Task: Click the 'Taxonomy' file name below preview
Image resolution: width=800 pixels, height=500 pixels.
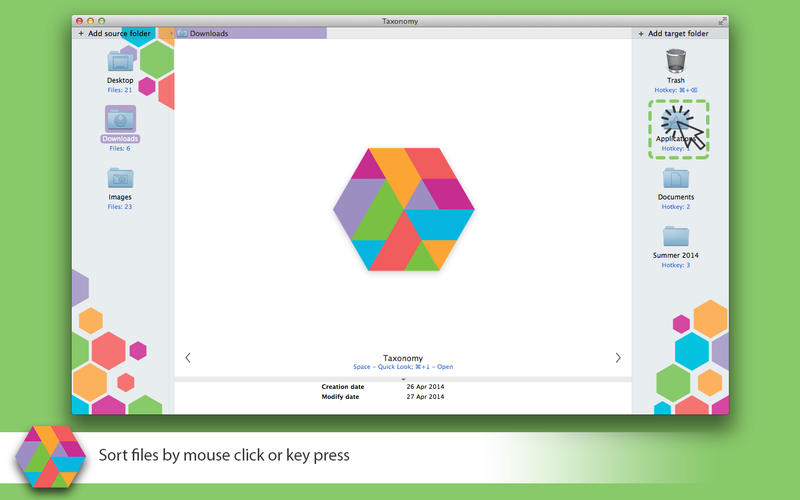Action: click(403, 358)
